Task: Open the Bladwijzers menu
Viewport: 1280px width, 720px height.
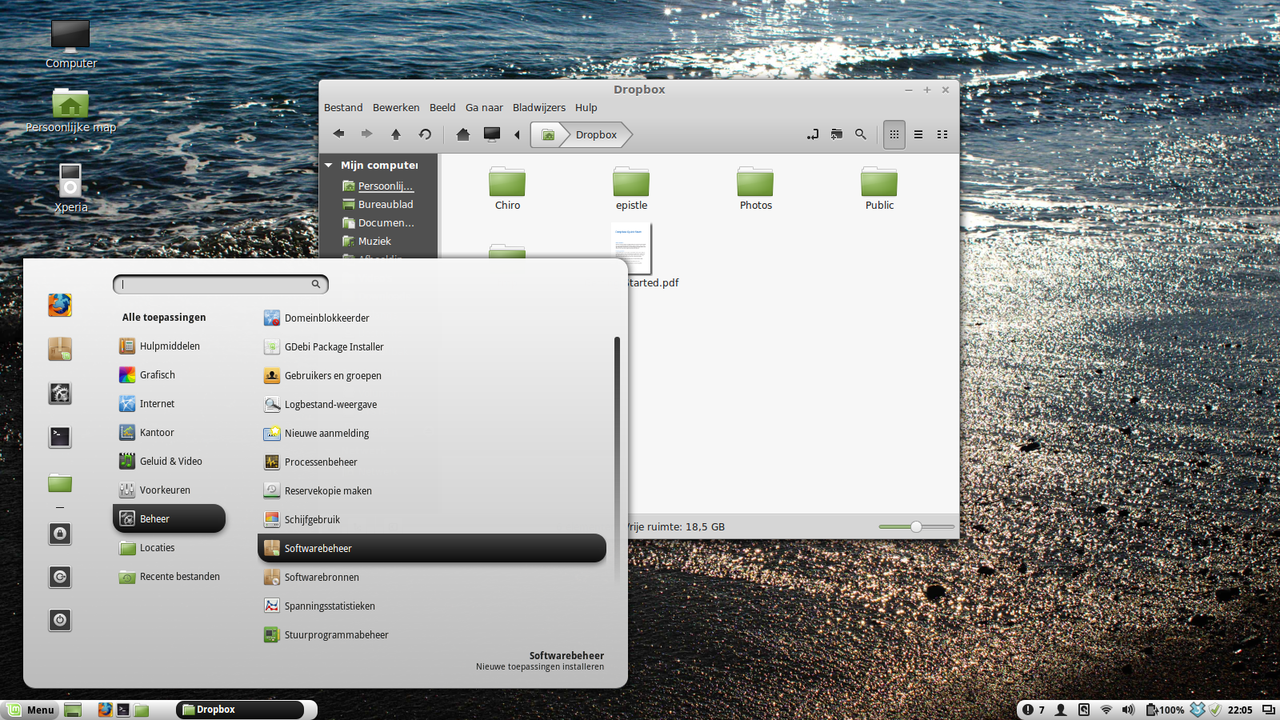Action: pos(539,107)
